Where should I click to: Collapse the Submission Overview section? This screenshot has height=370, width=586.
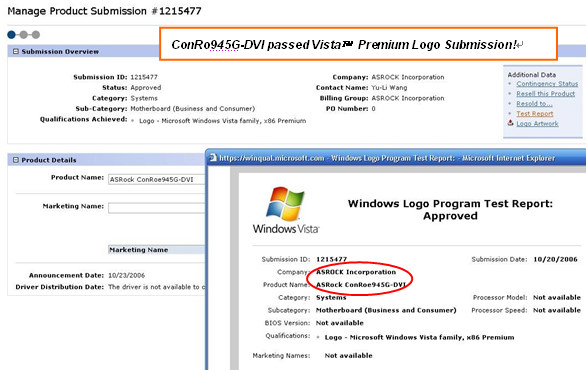click(16, 51)
